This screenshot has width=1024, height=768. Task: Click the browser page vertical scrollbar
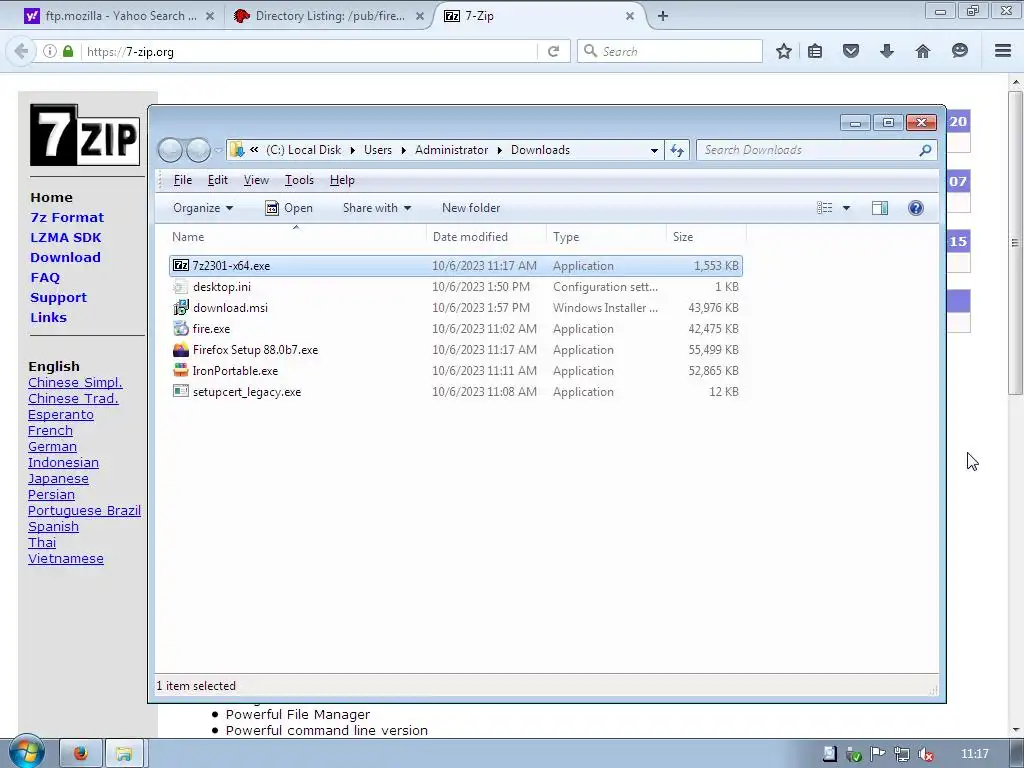[1015, 242]
